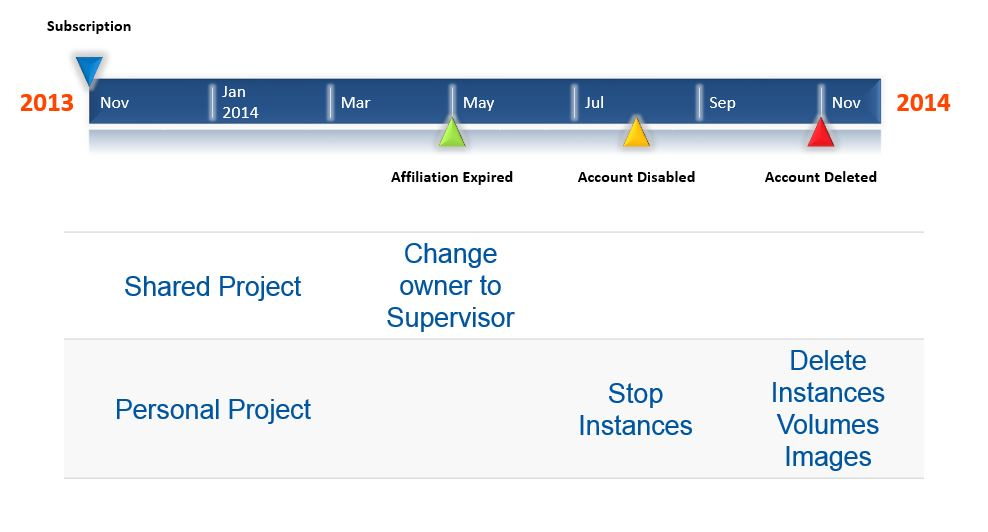988x532 pixels.
Task: Click the Subscription heading text
Action: pos(89,26)
